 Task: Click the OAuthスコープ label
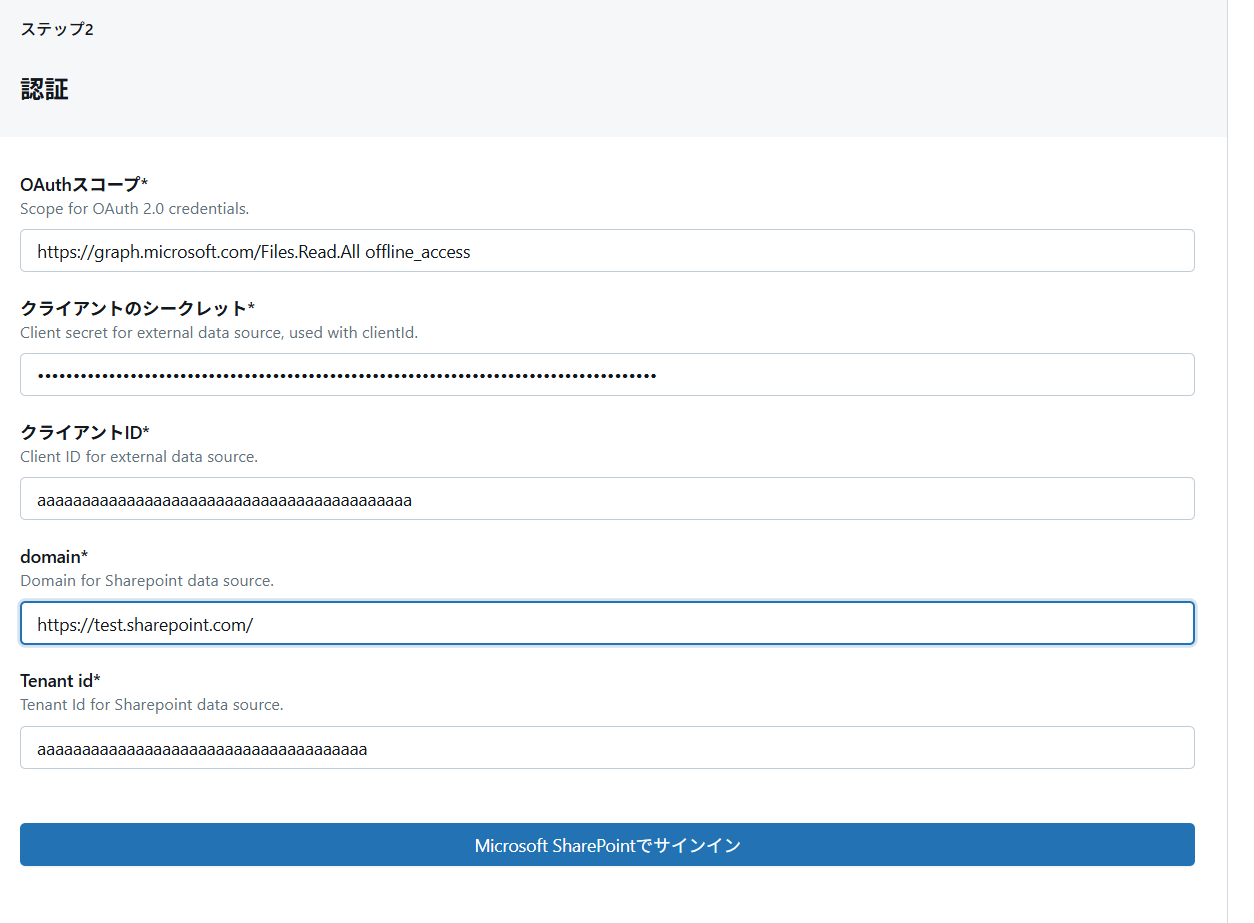pyautogui.click(x=84, y=184)
